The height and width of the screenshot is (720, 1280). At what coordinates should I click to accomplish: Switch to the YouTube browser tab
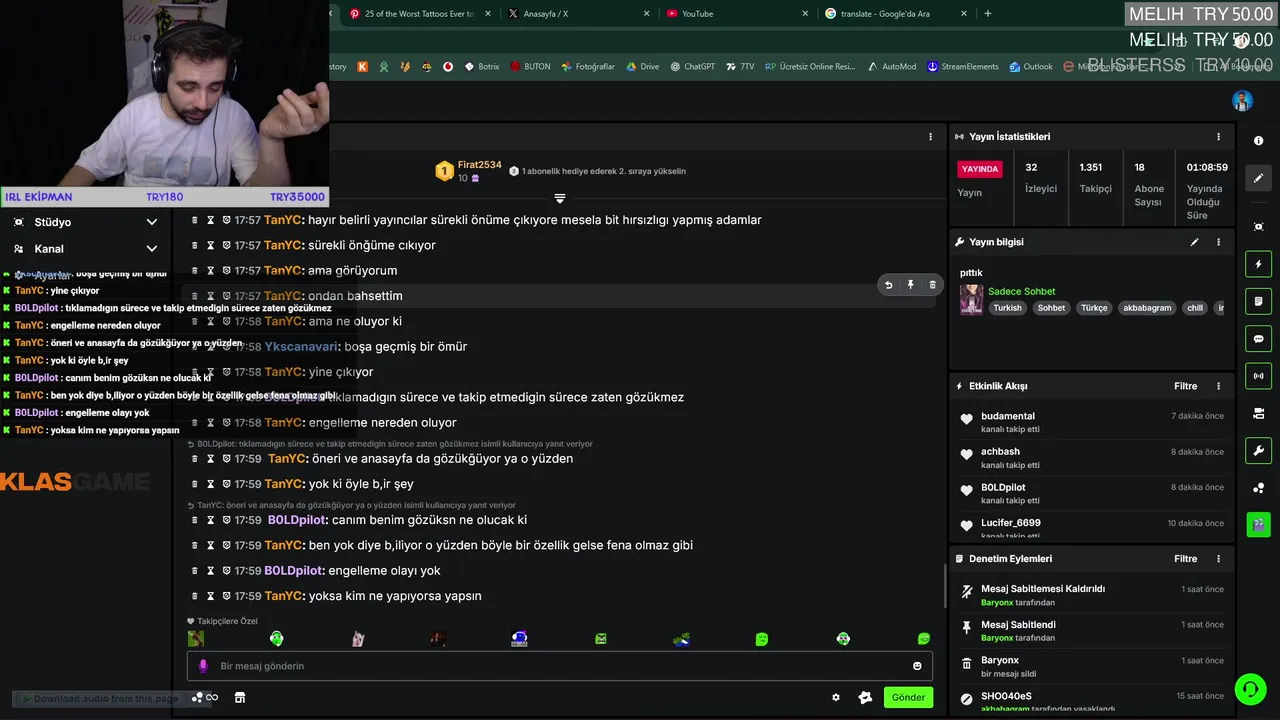coord(735,14)
